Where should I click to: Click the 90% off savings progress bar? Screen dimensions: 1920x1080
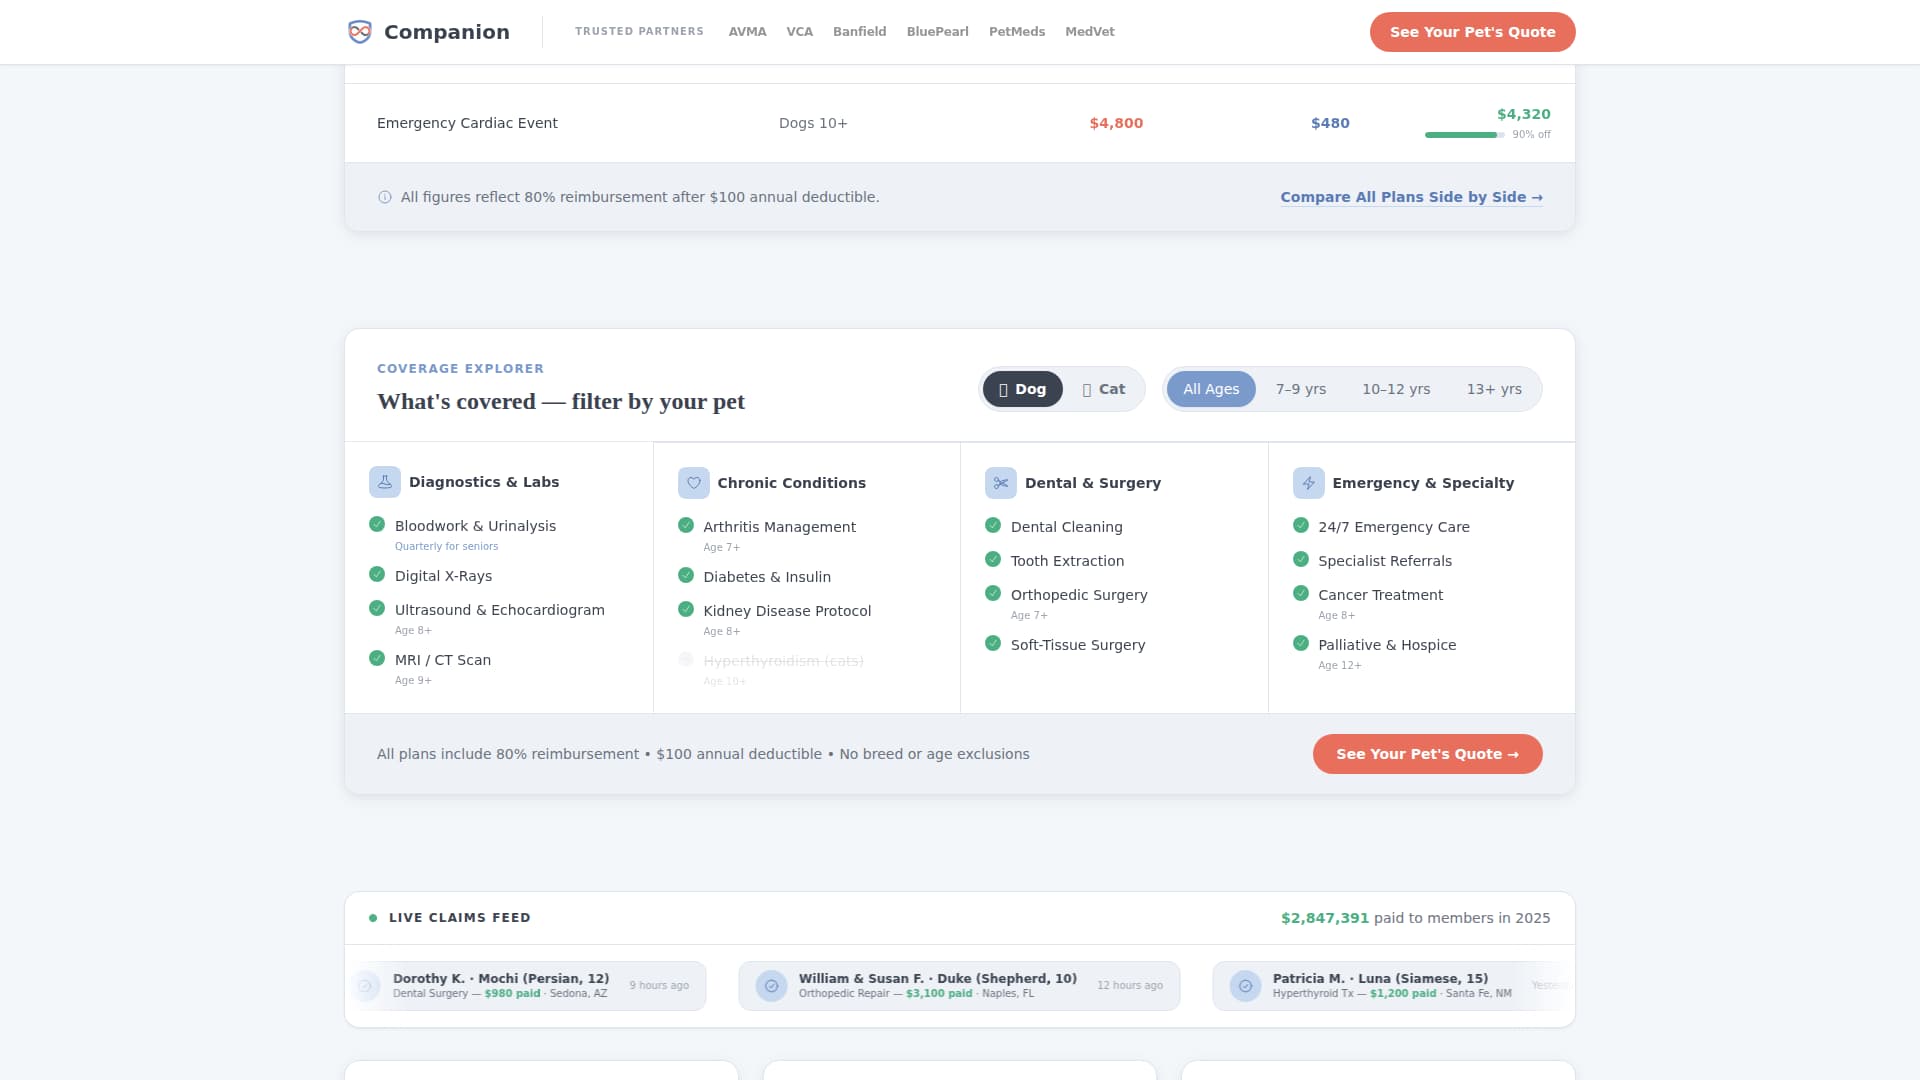[1463, 135]
